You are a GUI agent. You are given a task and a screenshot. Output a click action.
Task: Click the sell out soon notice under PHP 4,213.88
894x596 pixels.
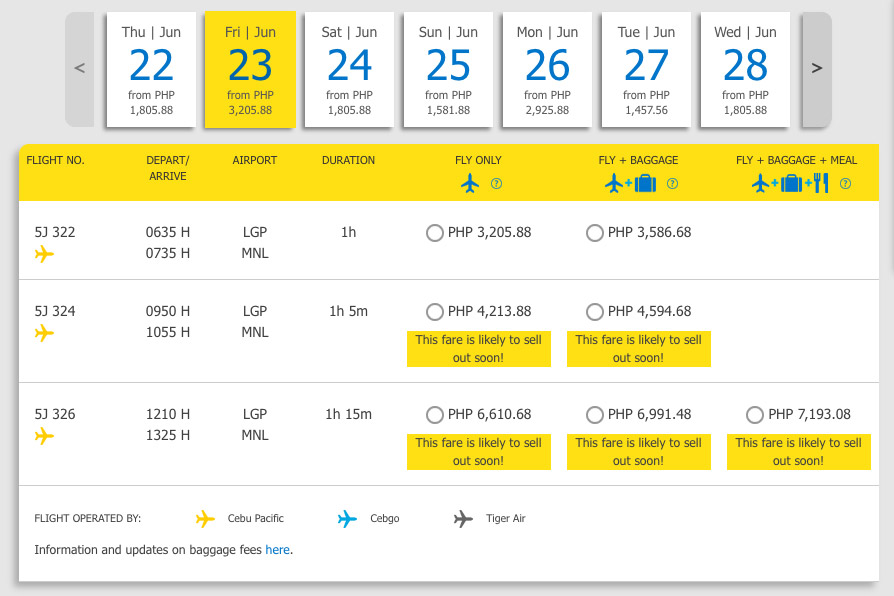[x=478, y=348]
